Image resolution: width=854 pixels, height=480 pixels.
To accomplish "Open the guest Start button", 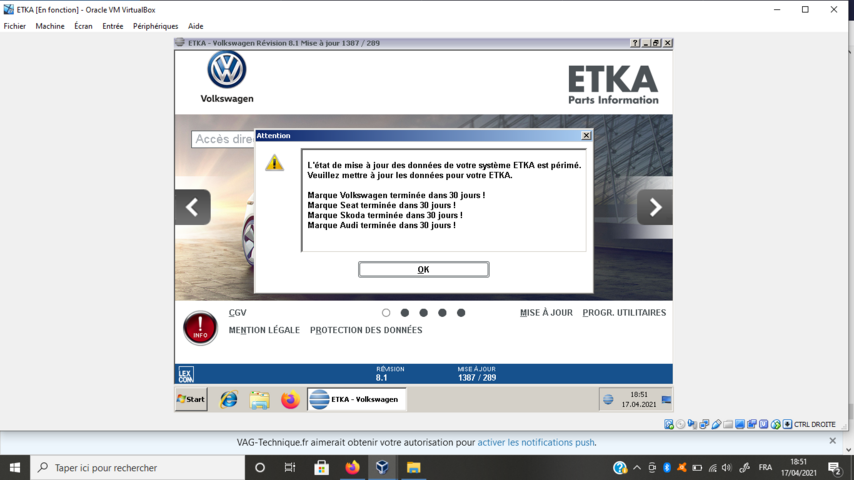I will (191, 399).
